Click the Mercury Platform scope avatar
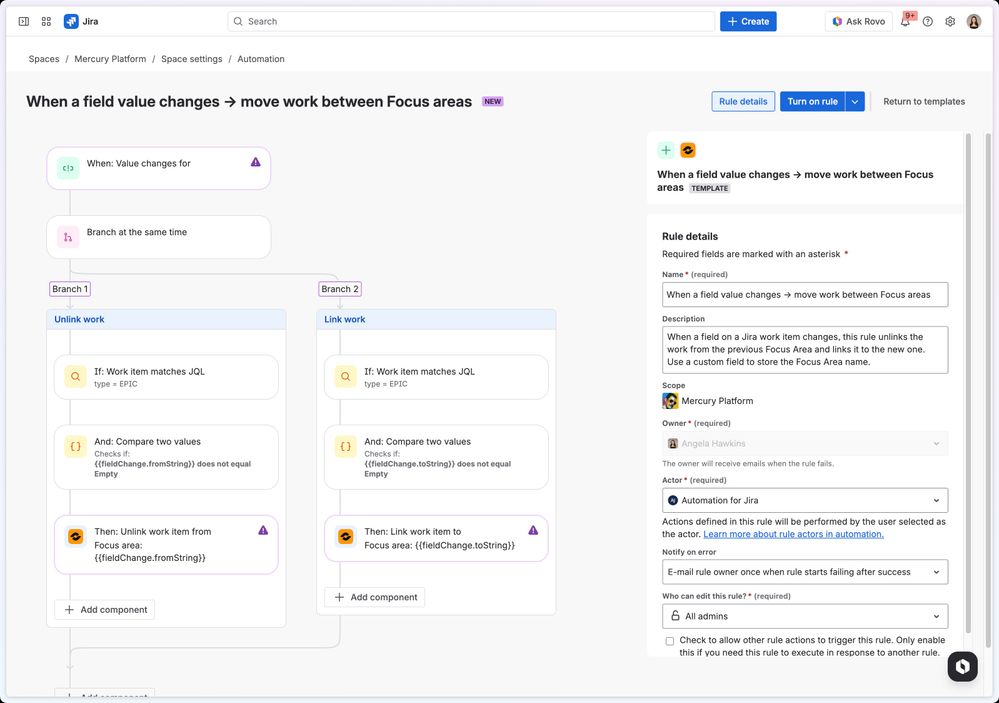999x703 pixels. tap(670, 401)
